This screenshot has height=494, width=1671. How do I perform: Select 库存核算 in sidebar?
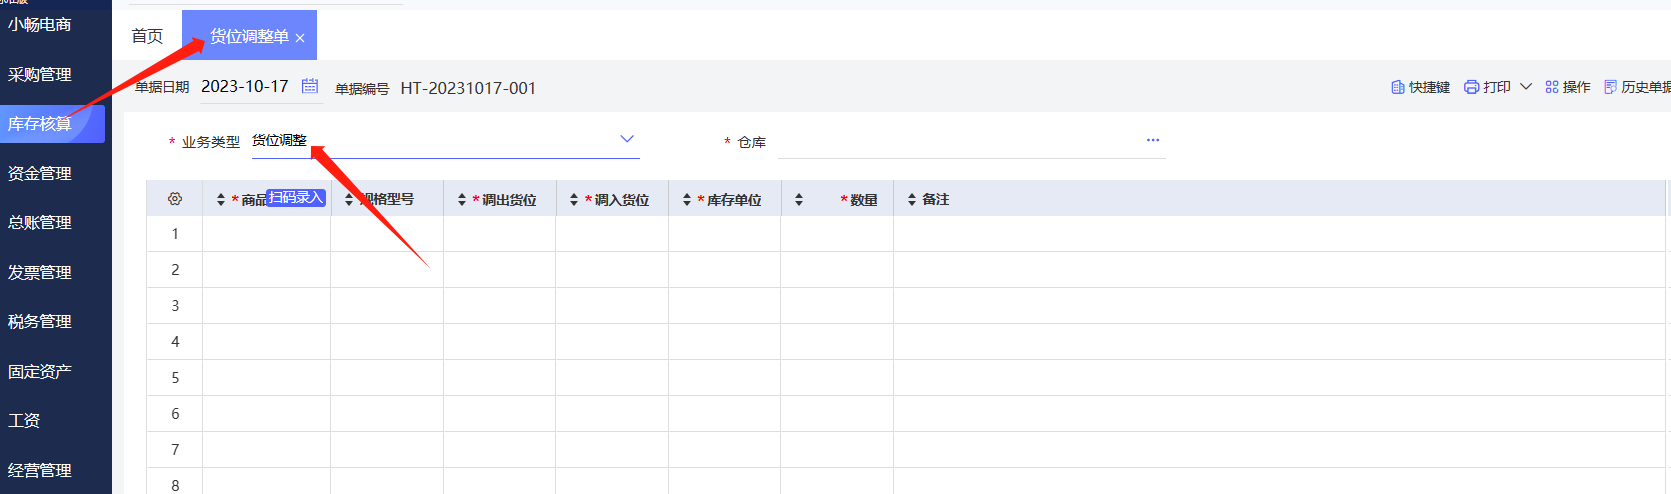pyautogui.click(x=40, y=124)
